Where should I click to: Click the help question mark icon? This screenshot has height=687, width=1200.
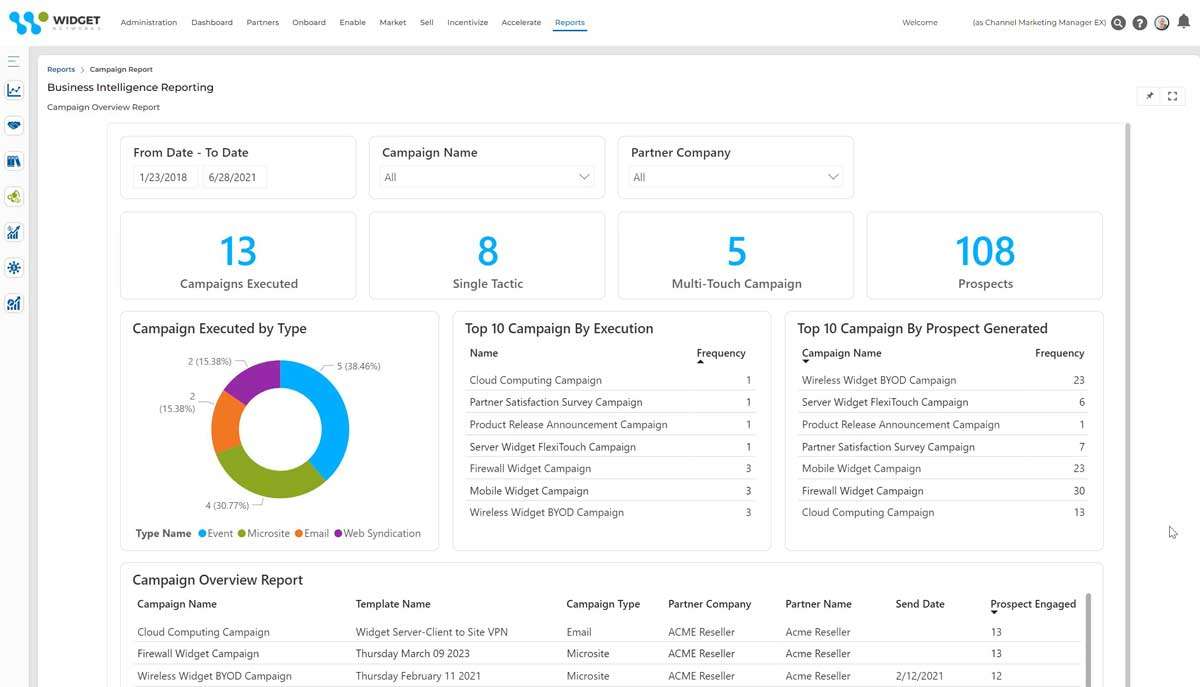(x=1139, y=22)
